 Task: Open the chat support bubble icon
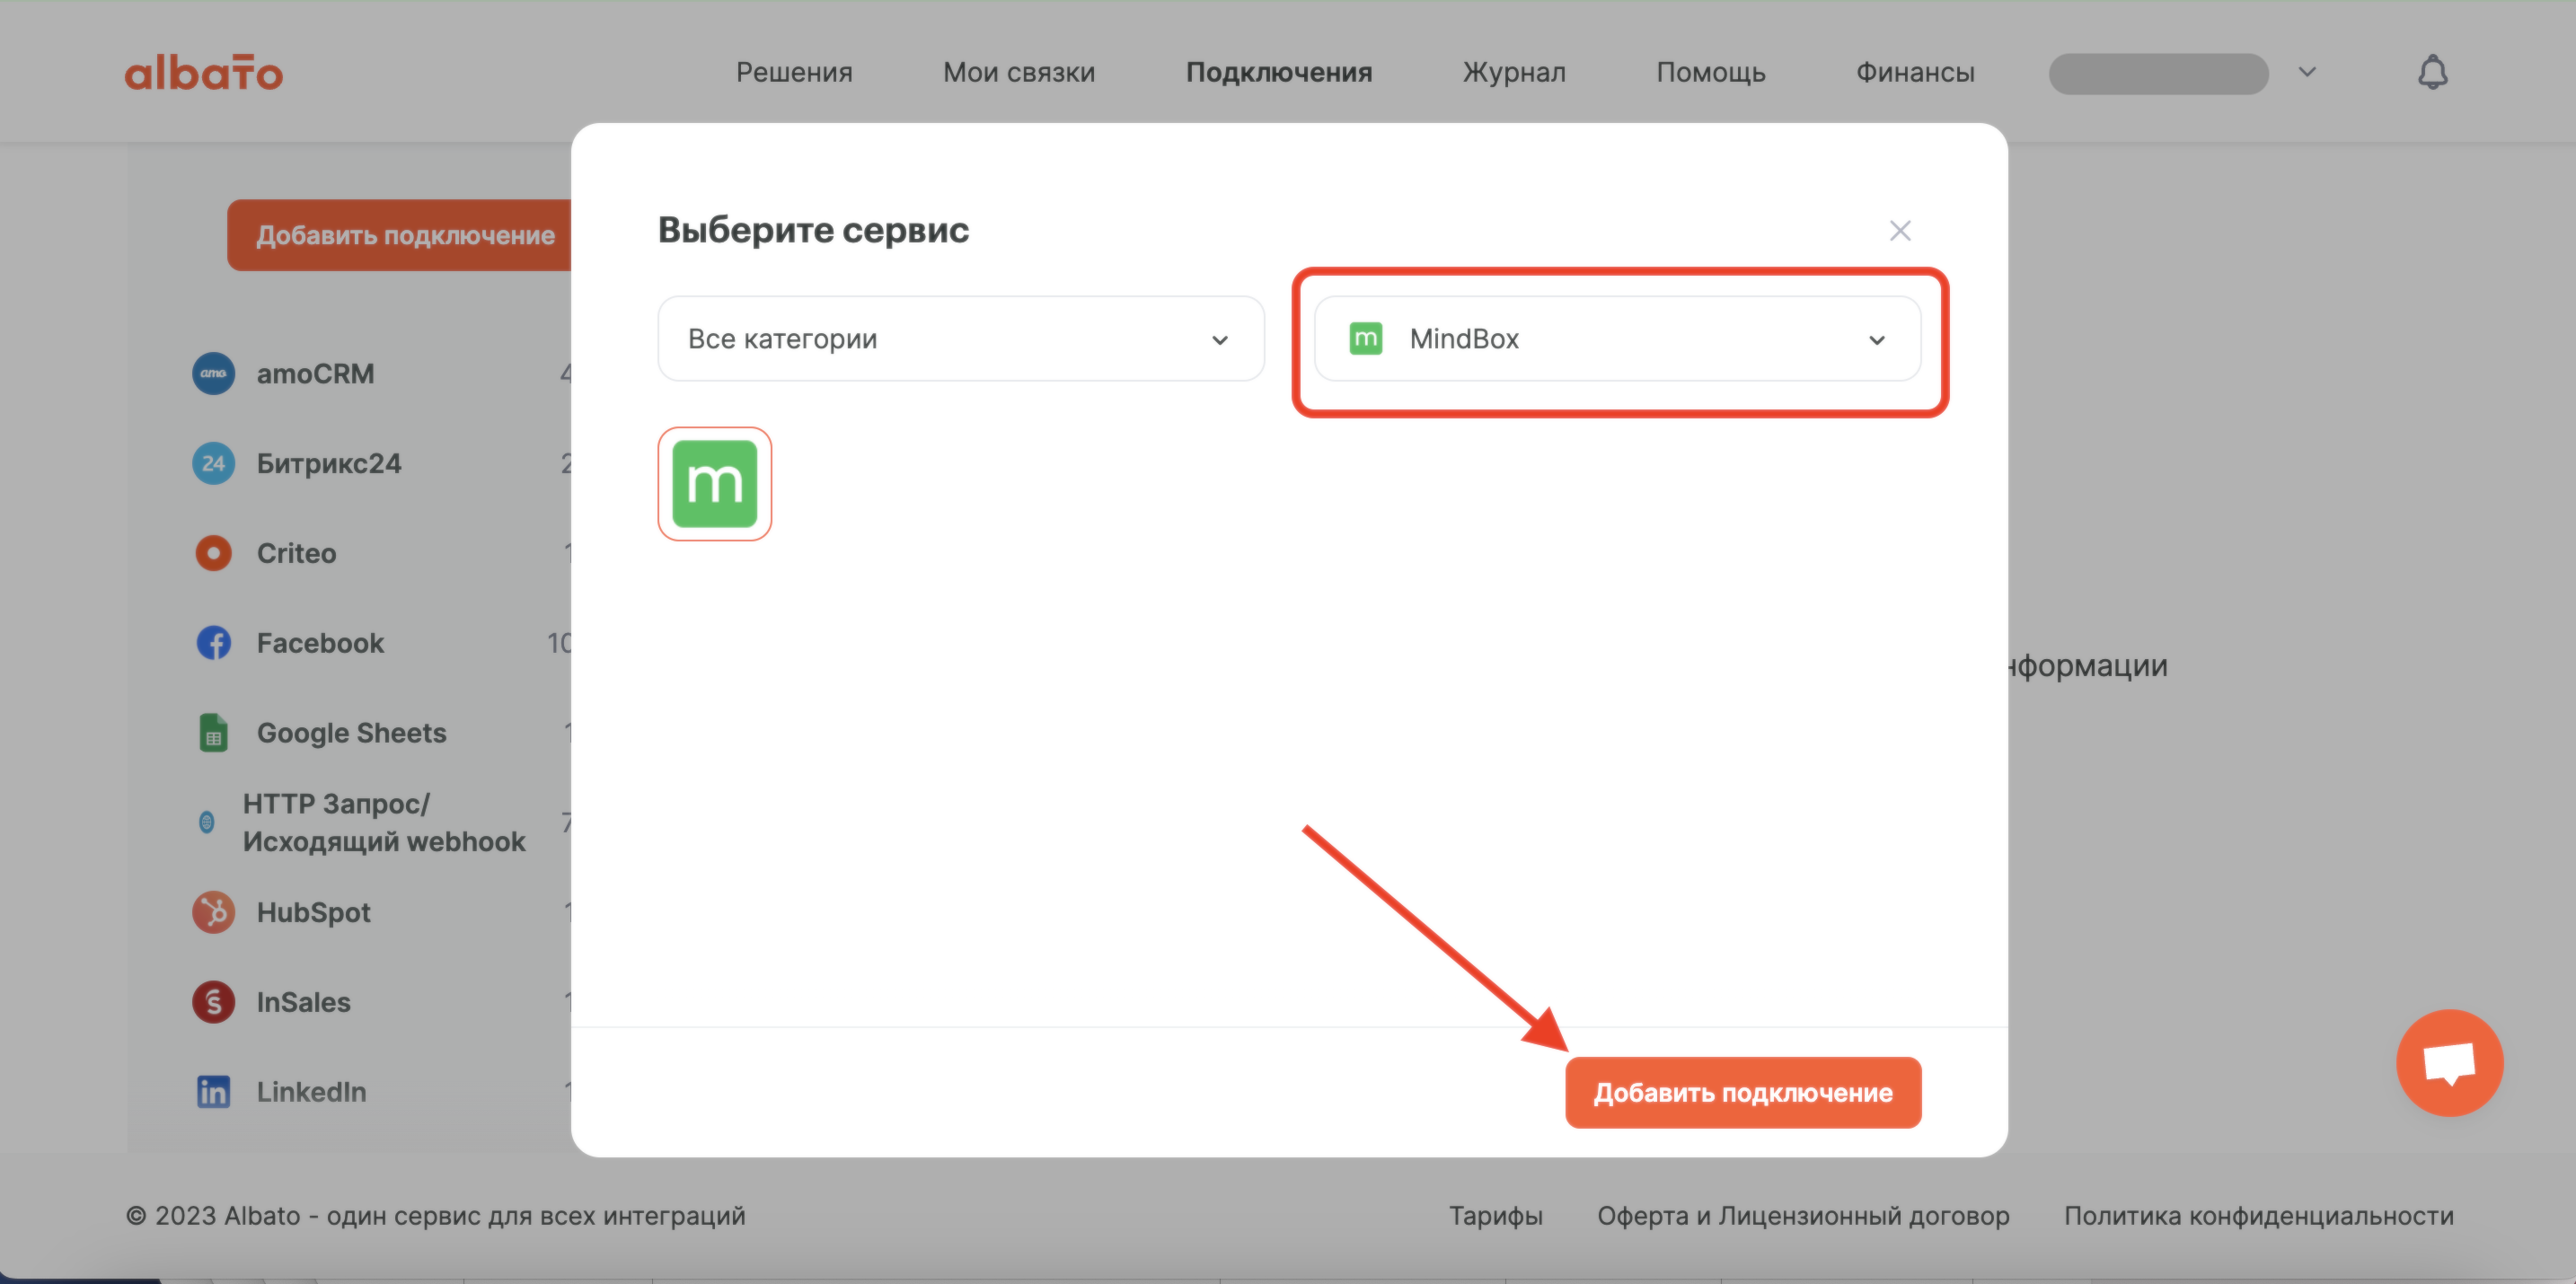(2449, 1062)
